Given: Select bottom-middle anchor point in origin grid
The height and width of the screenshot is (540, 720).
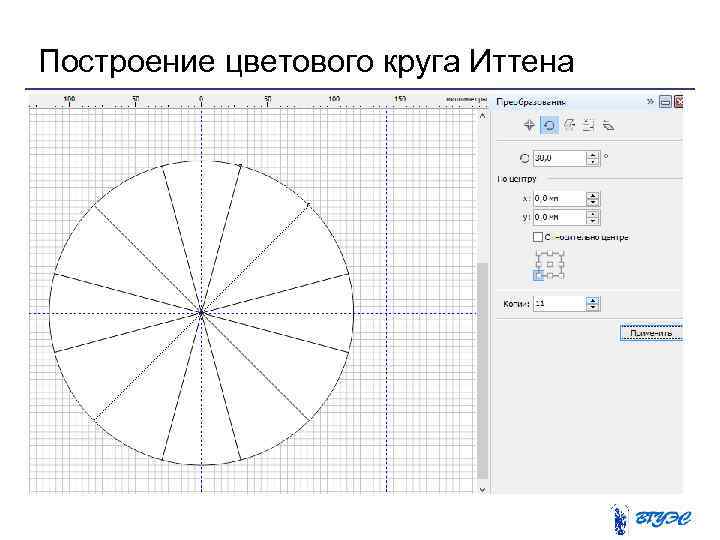Looking at the screenshot, I should pyautogui.click(x=550, y=276).
